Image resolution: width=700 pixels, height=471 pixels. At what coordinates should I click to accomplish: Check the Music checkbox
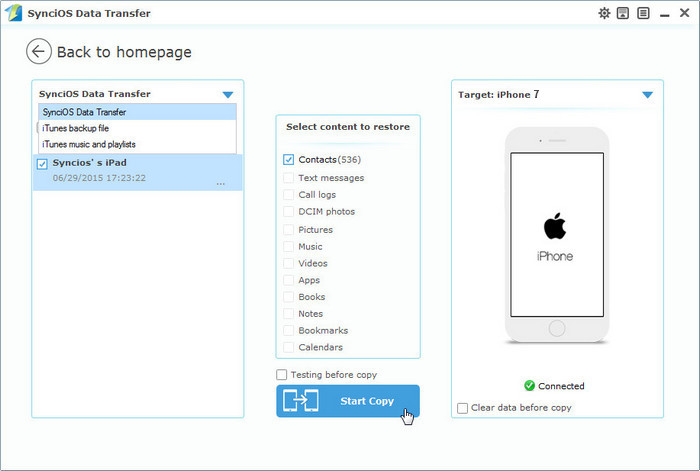pos(288,246)
